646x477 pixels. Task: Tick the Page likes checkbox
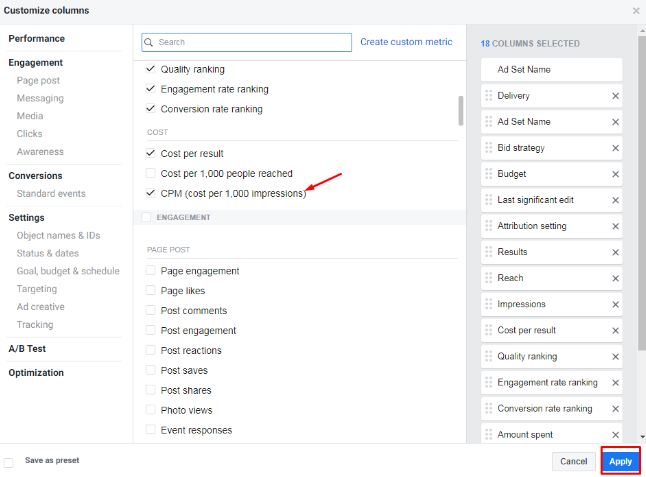point(151,291)
